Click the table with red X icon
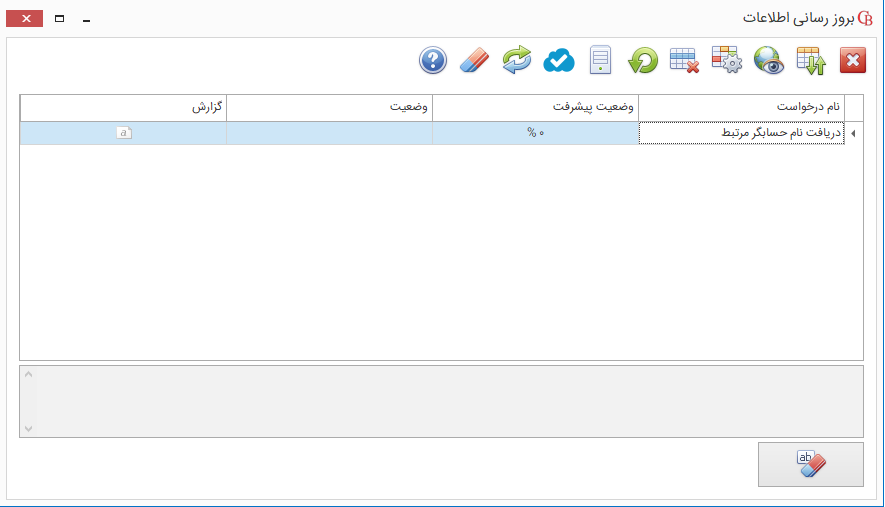Screen dimensions: 885x507 684,61
